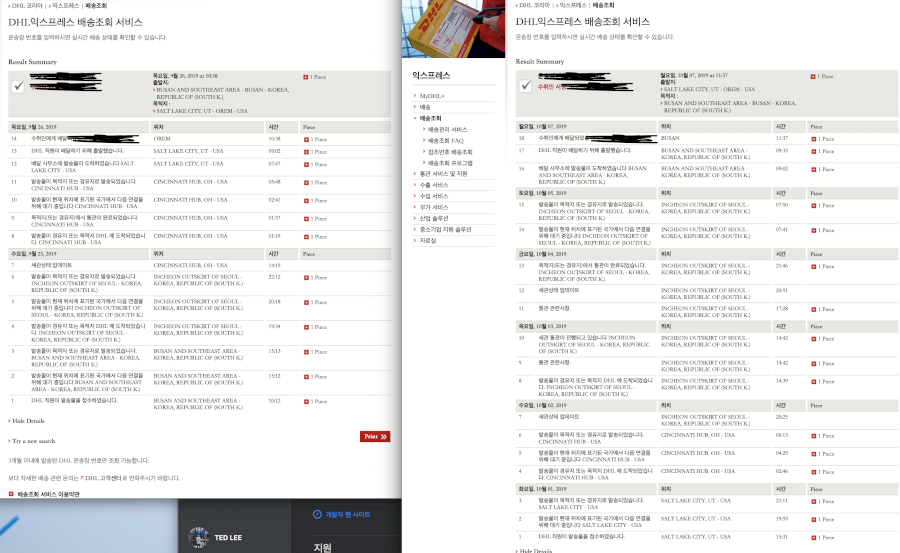Click plus icon on the 09:35 Busan row

pos(813,152)
